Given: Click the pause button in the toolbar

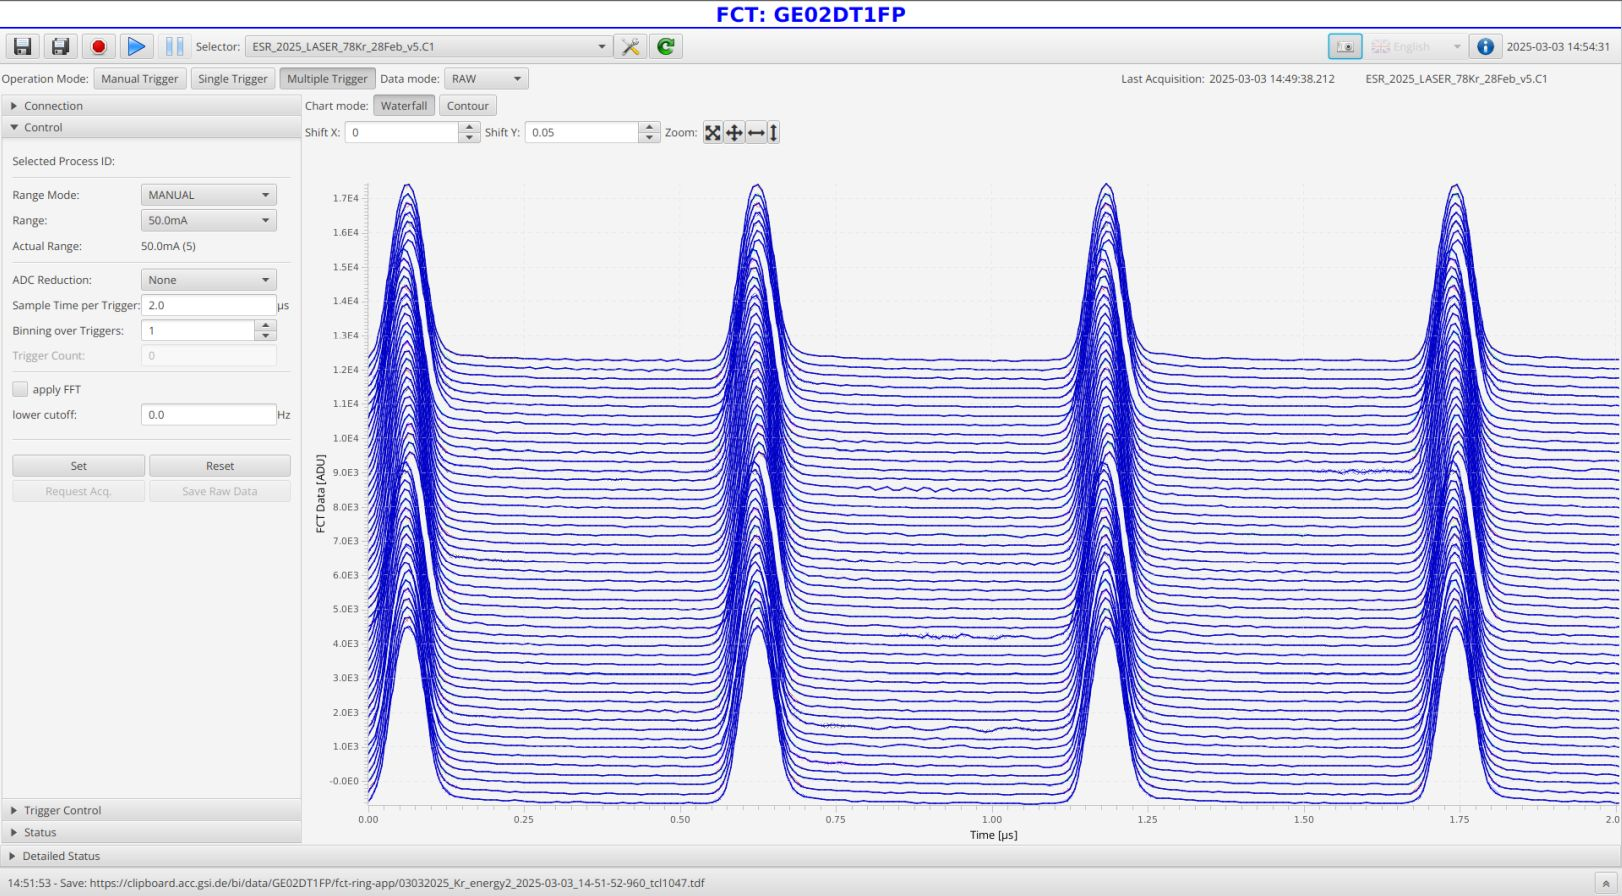Looking at the screenshot, I should 174,46.
